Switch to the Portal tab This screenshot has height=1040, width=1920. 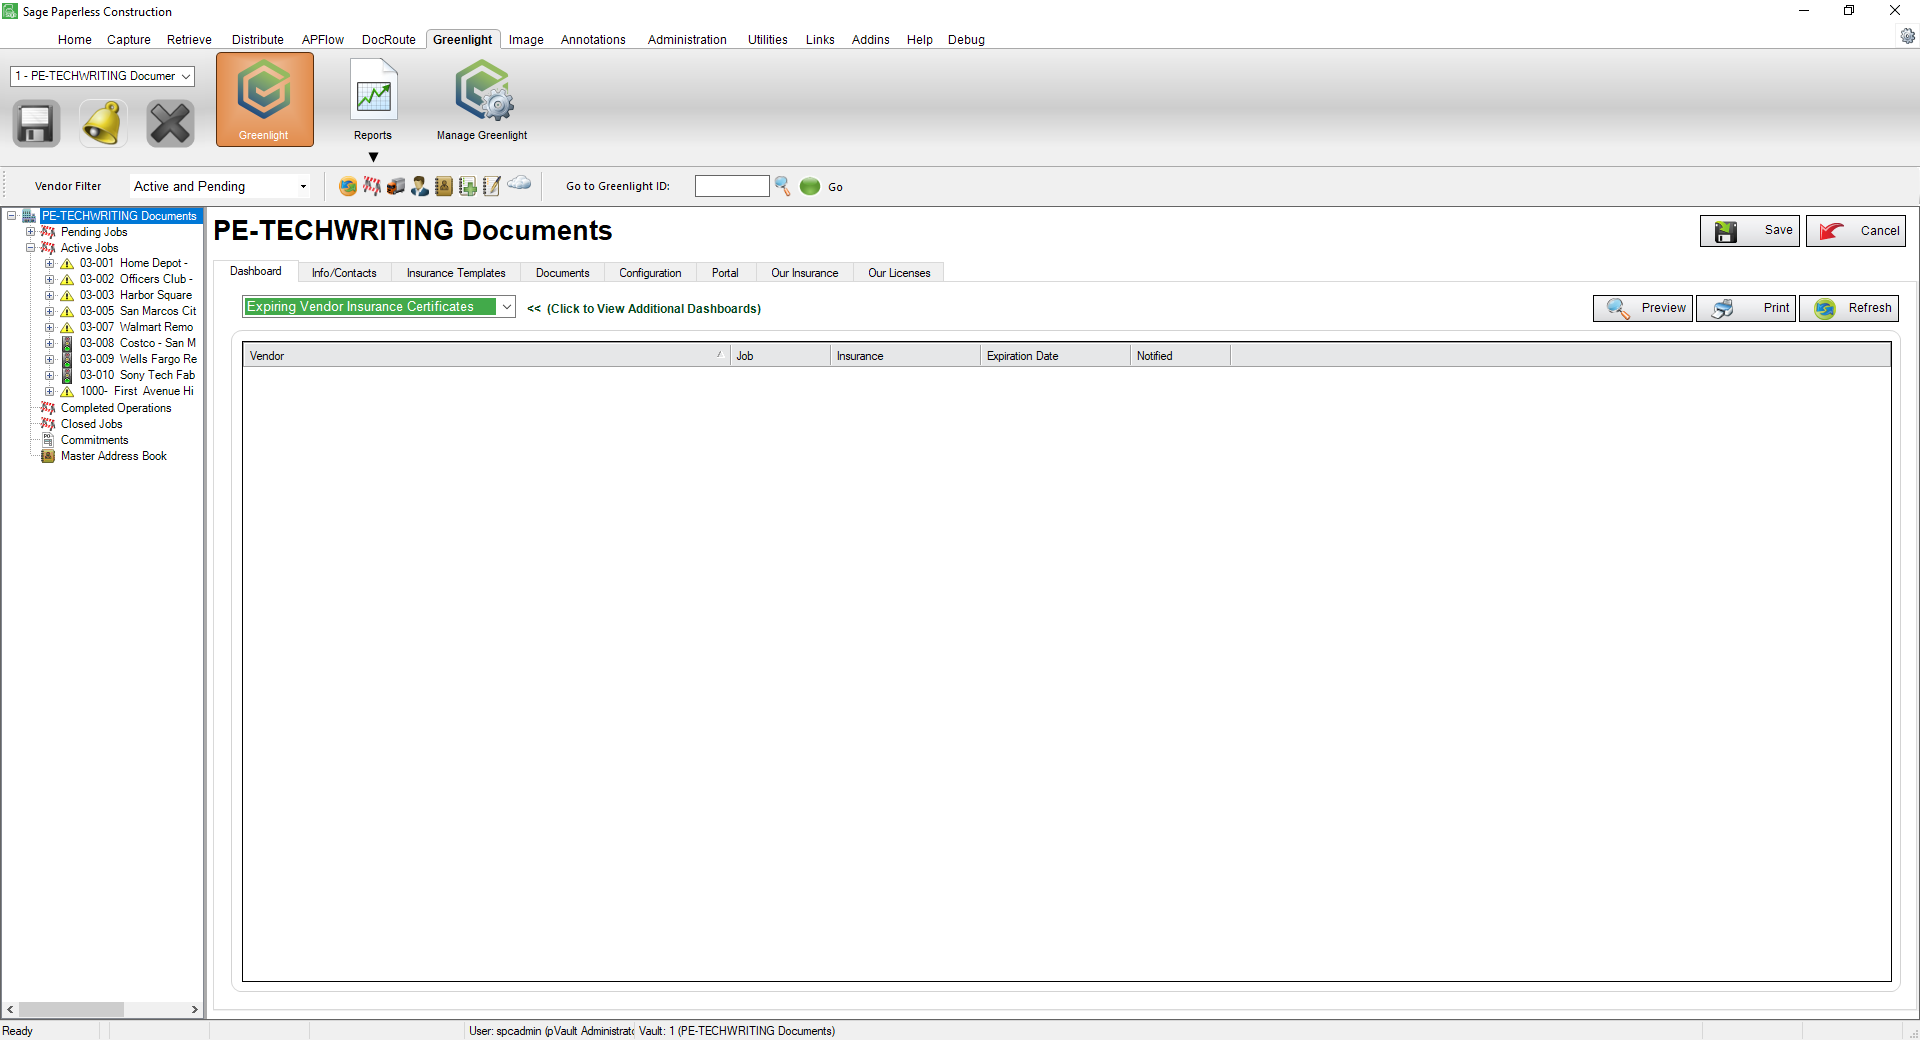(x=725, y=273)
